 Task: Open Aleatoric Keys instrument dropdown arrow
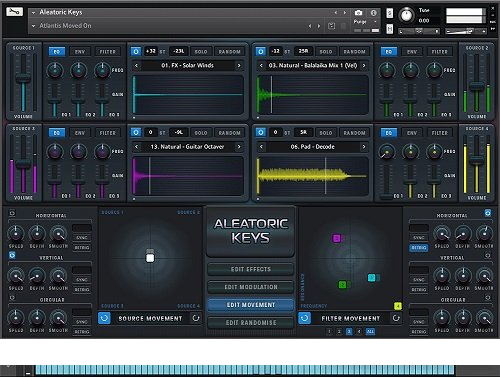tap(33, 13)
